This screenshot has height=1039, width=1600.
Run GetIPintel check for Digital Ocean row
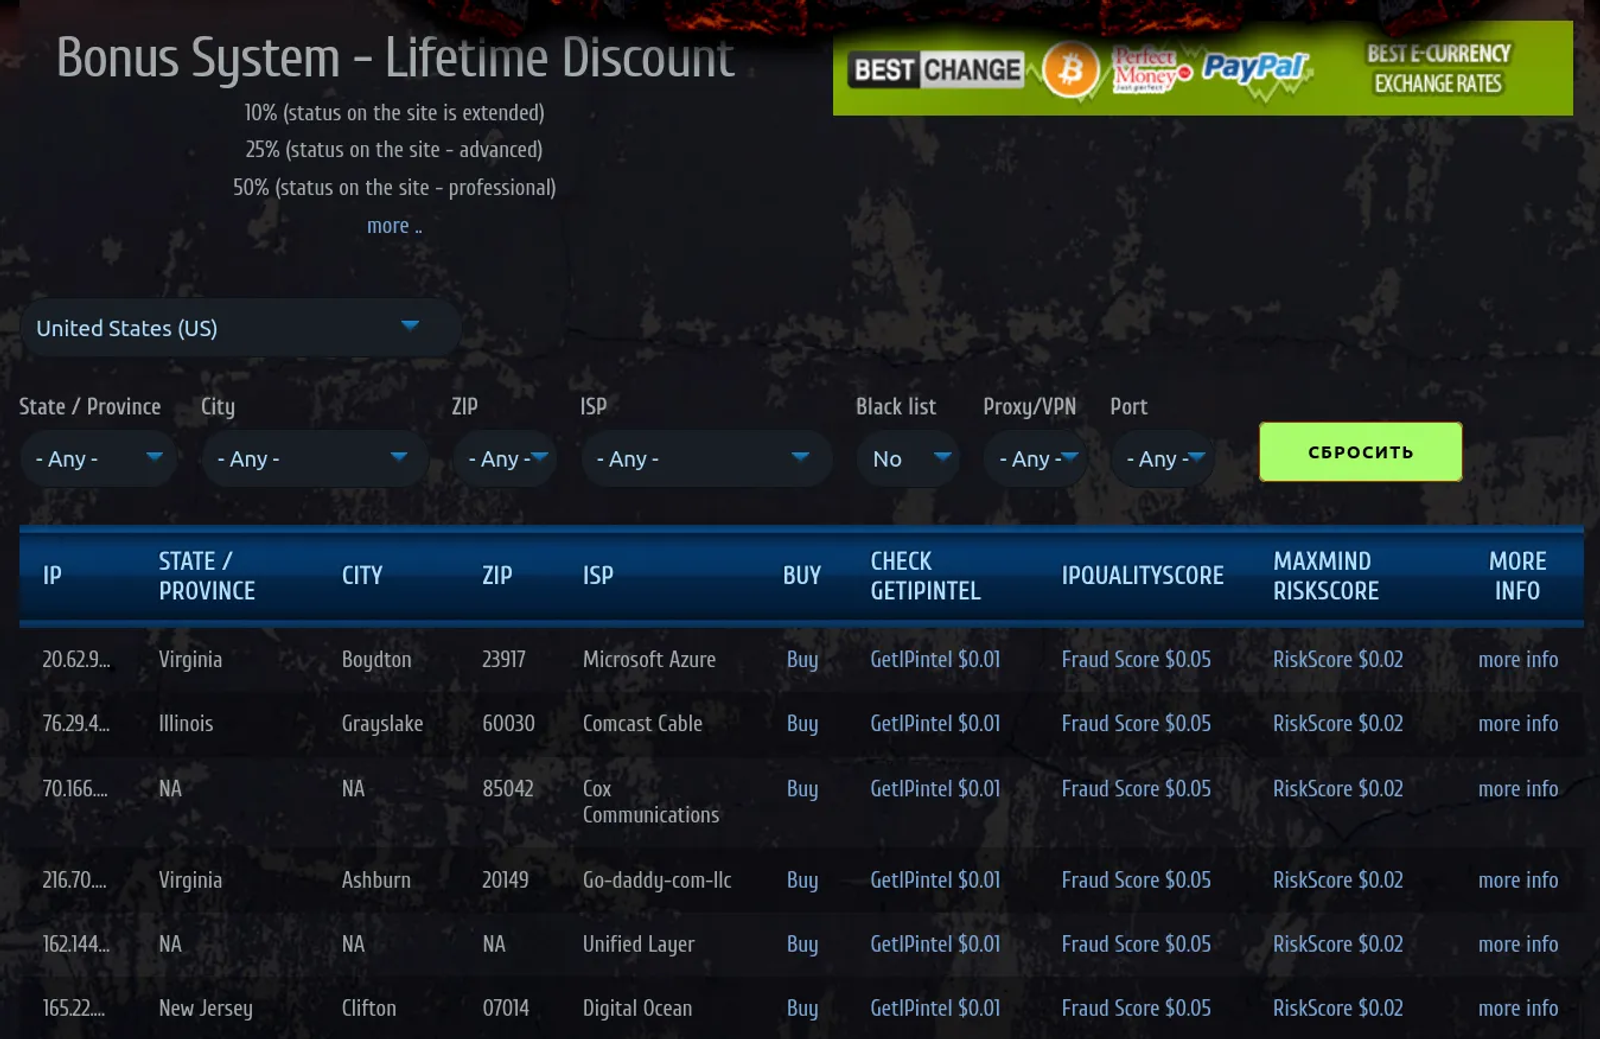click(935, 1009)
